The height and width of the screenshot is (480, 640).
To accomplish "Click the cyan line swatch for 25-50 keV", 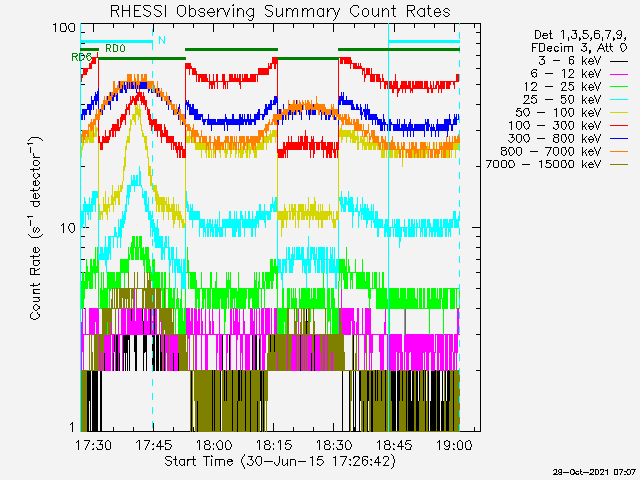I will (619, 100).
